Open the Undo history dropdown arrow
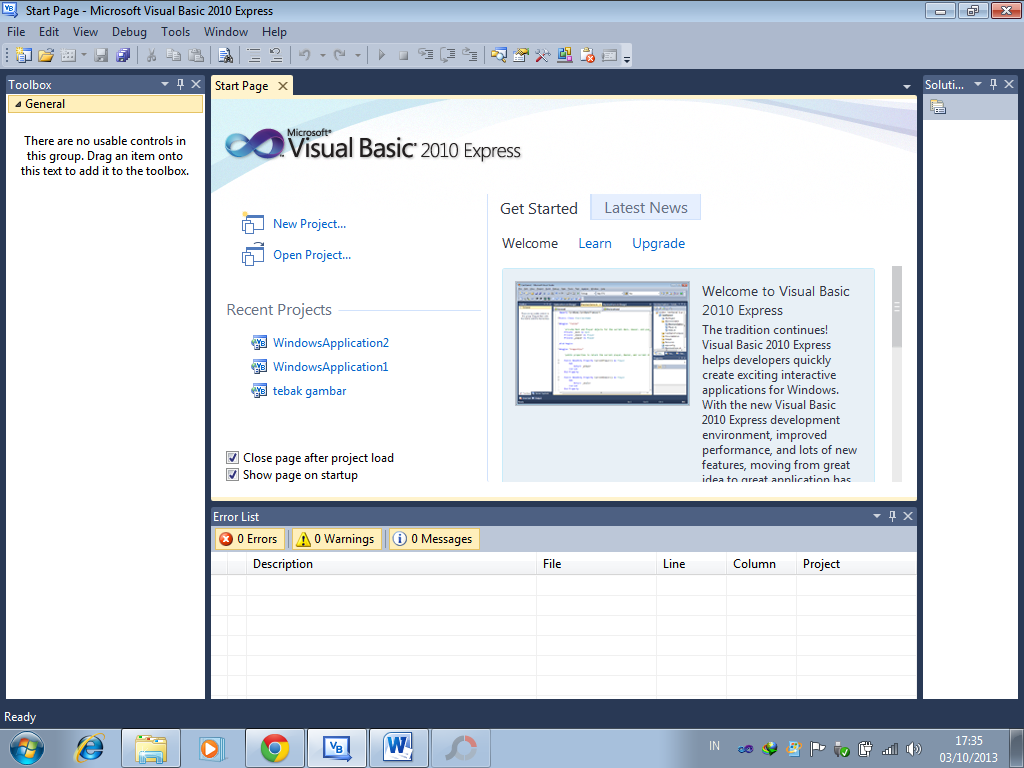The width and height of the screenshot is (1024, 768). tap(323, 56)
